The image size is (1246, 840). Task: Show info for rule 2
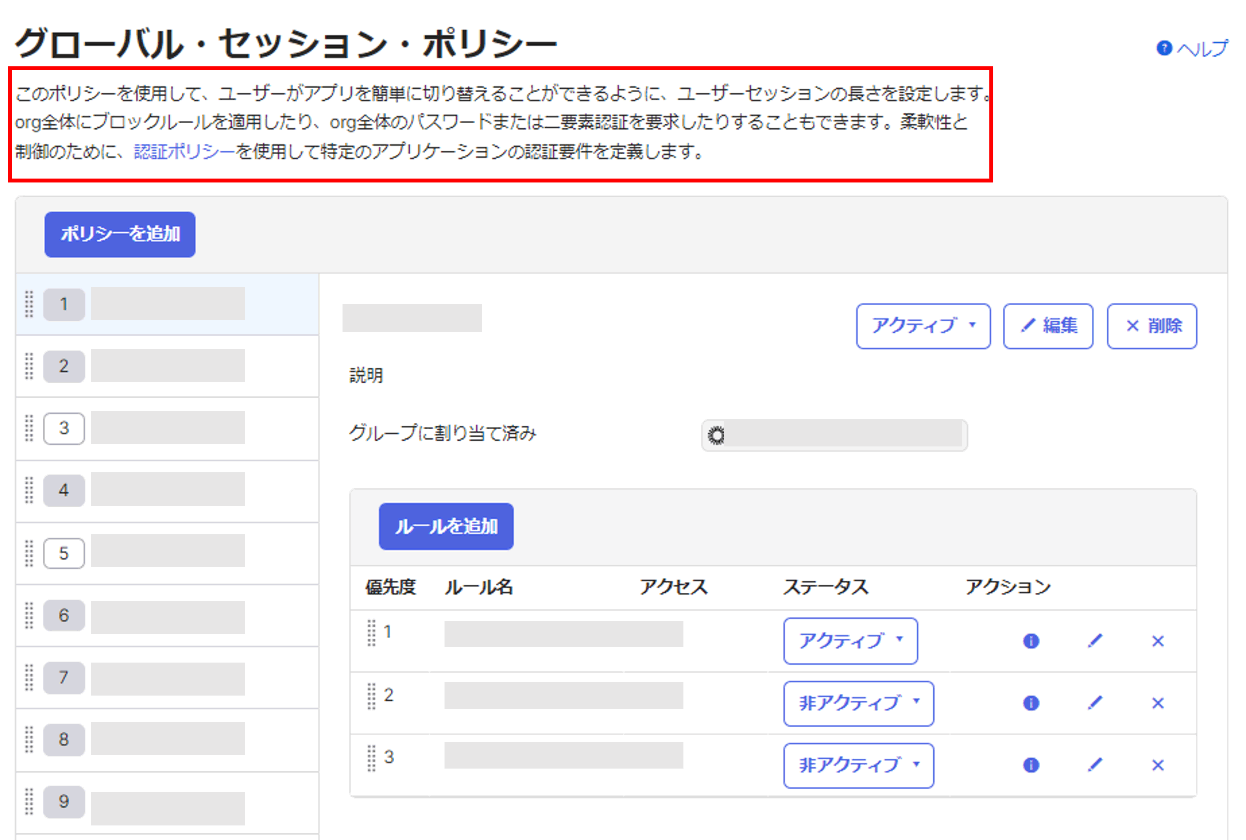tap(1031, 703)
